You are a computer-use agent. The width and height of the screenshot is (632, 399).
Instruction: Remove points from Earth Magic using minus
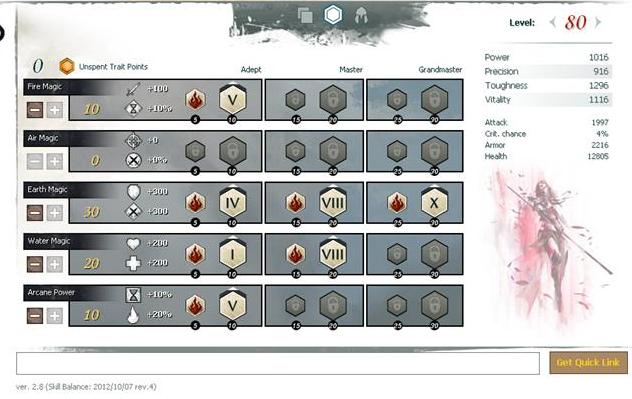(x=35, y=213)
